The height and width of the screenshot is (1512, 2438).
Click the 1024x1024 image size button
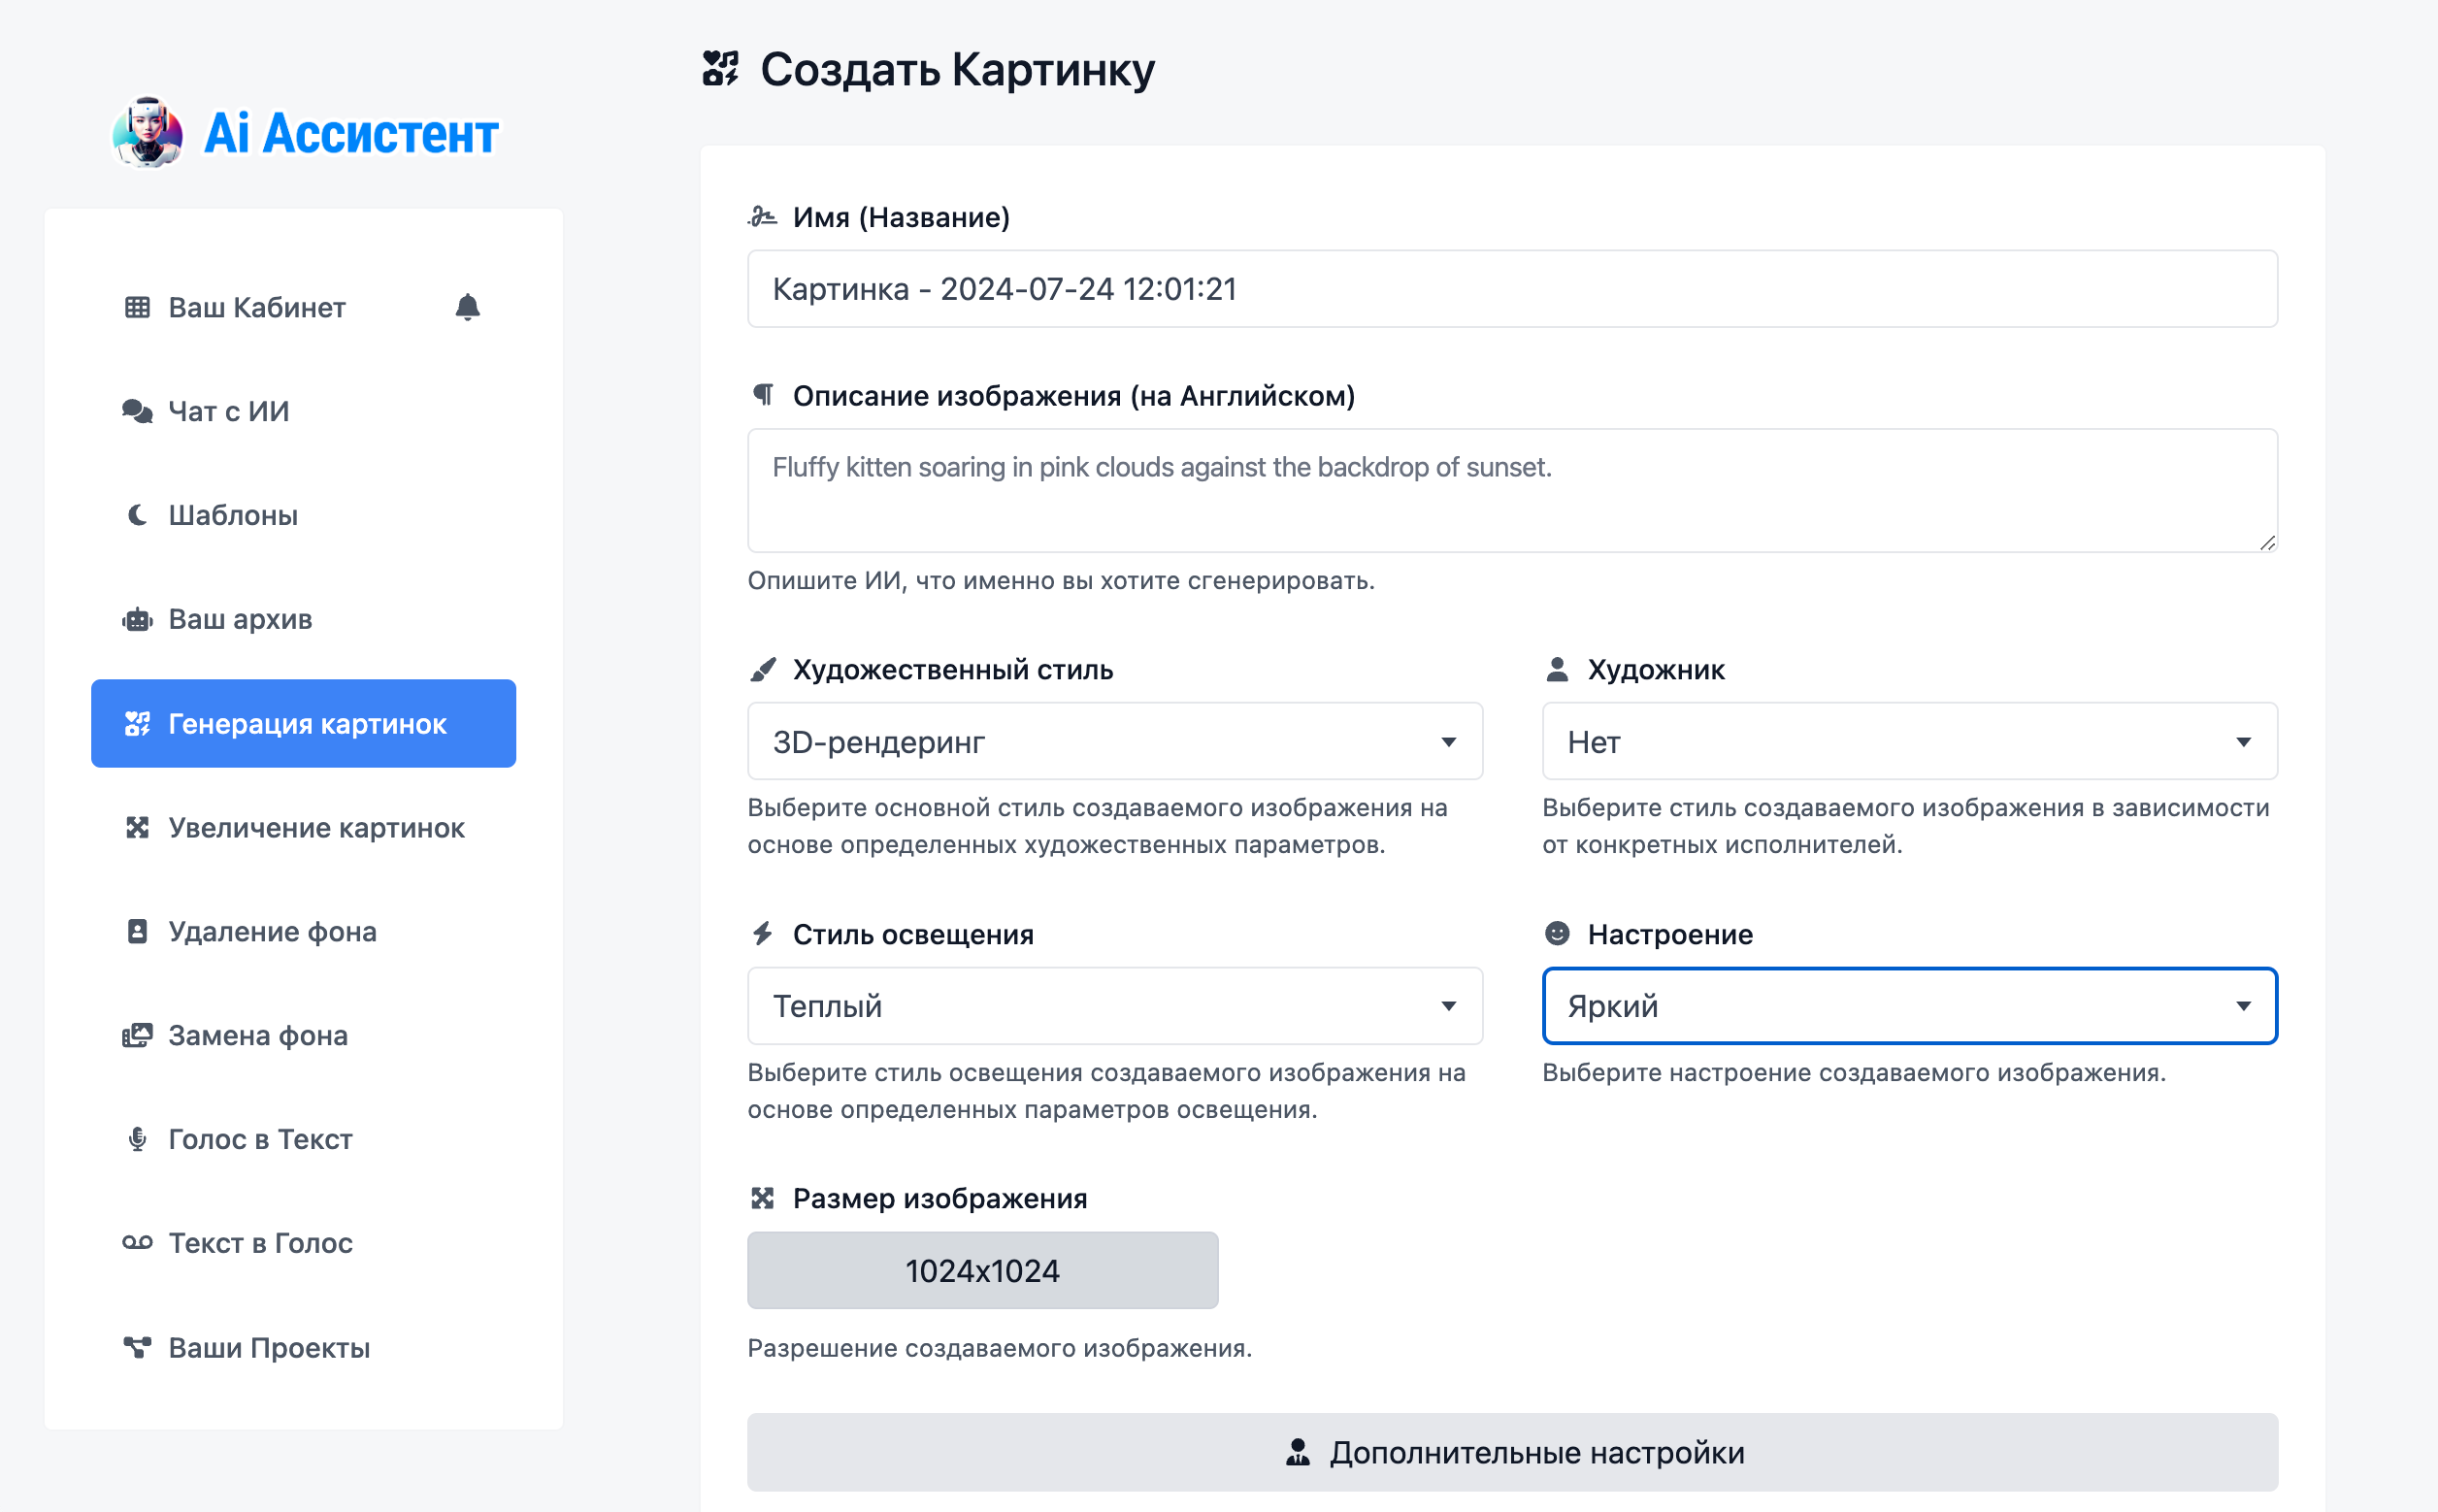click(982, 1270)
